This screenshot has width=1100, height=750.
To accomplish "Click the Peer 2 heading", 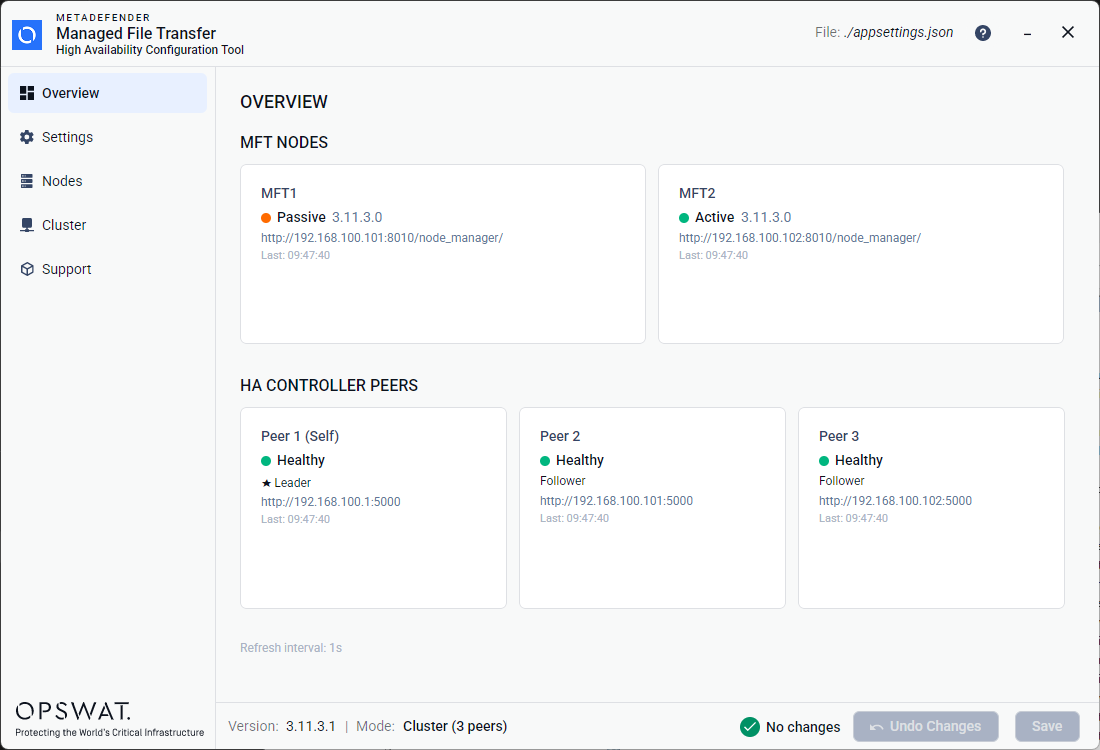I will 560,436.
